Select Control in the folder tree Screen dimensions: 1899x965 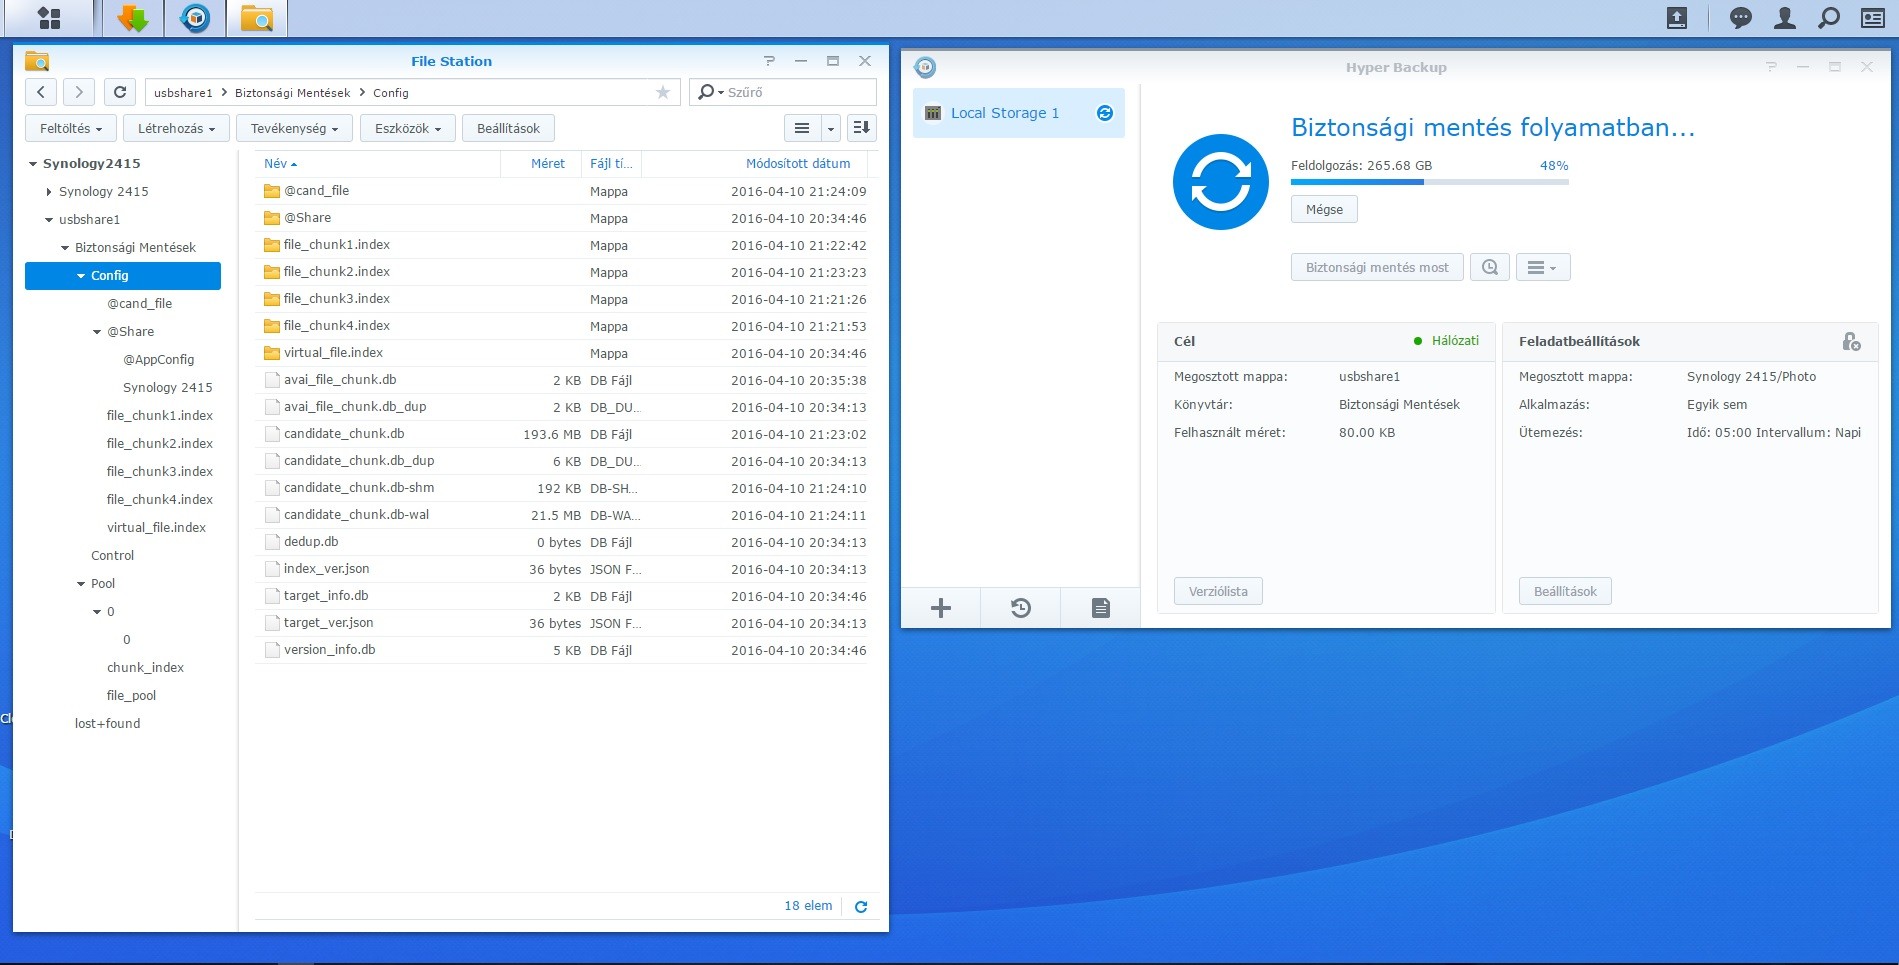[112, 556]
